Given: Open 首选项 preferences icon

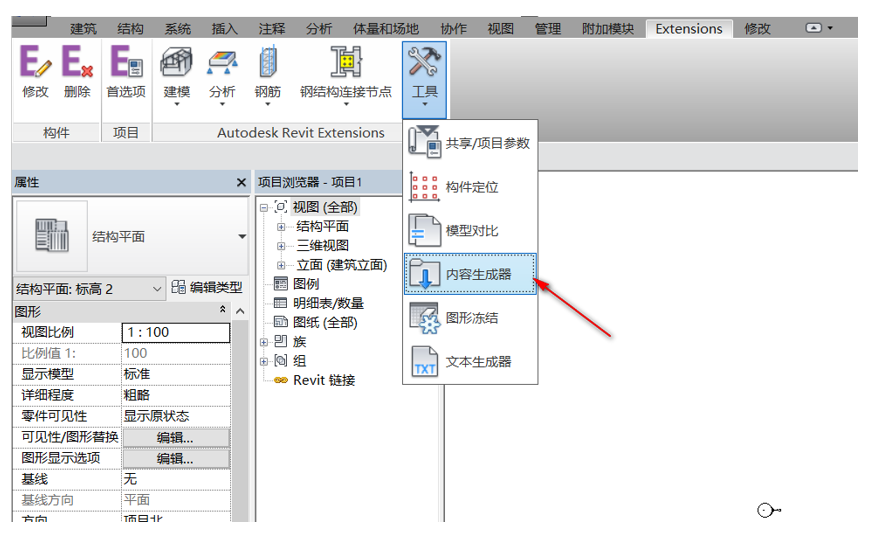Looking at the screenshot, I should 126,72.
